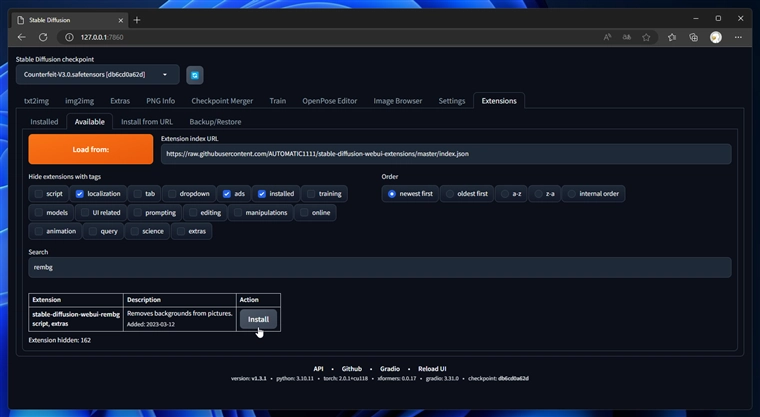Open the Backup/Restore sub-tab
Image resolution: width=760 pixels, height=417 pixels.
click(215, 122)
